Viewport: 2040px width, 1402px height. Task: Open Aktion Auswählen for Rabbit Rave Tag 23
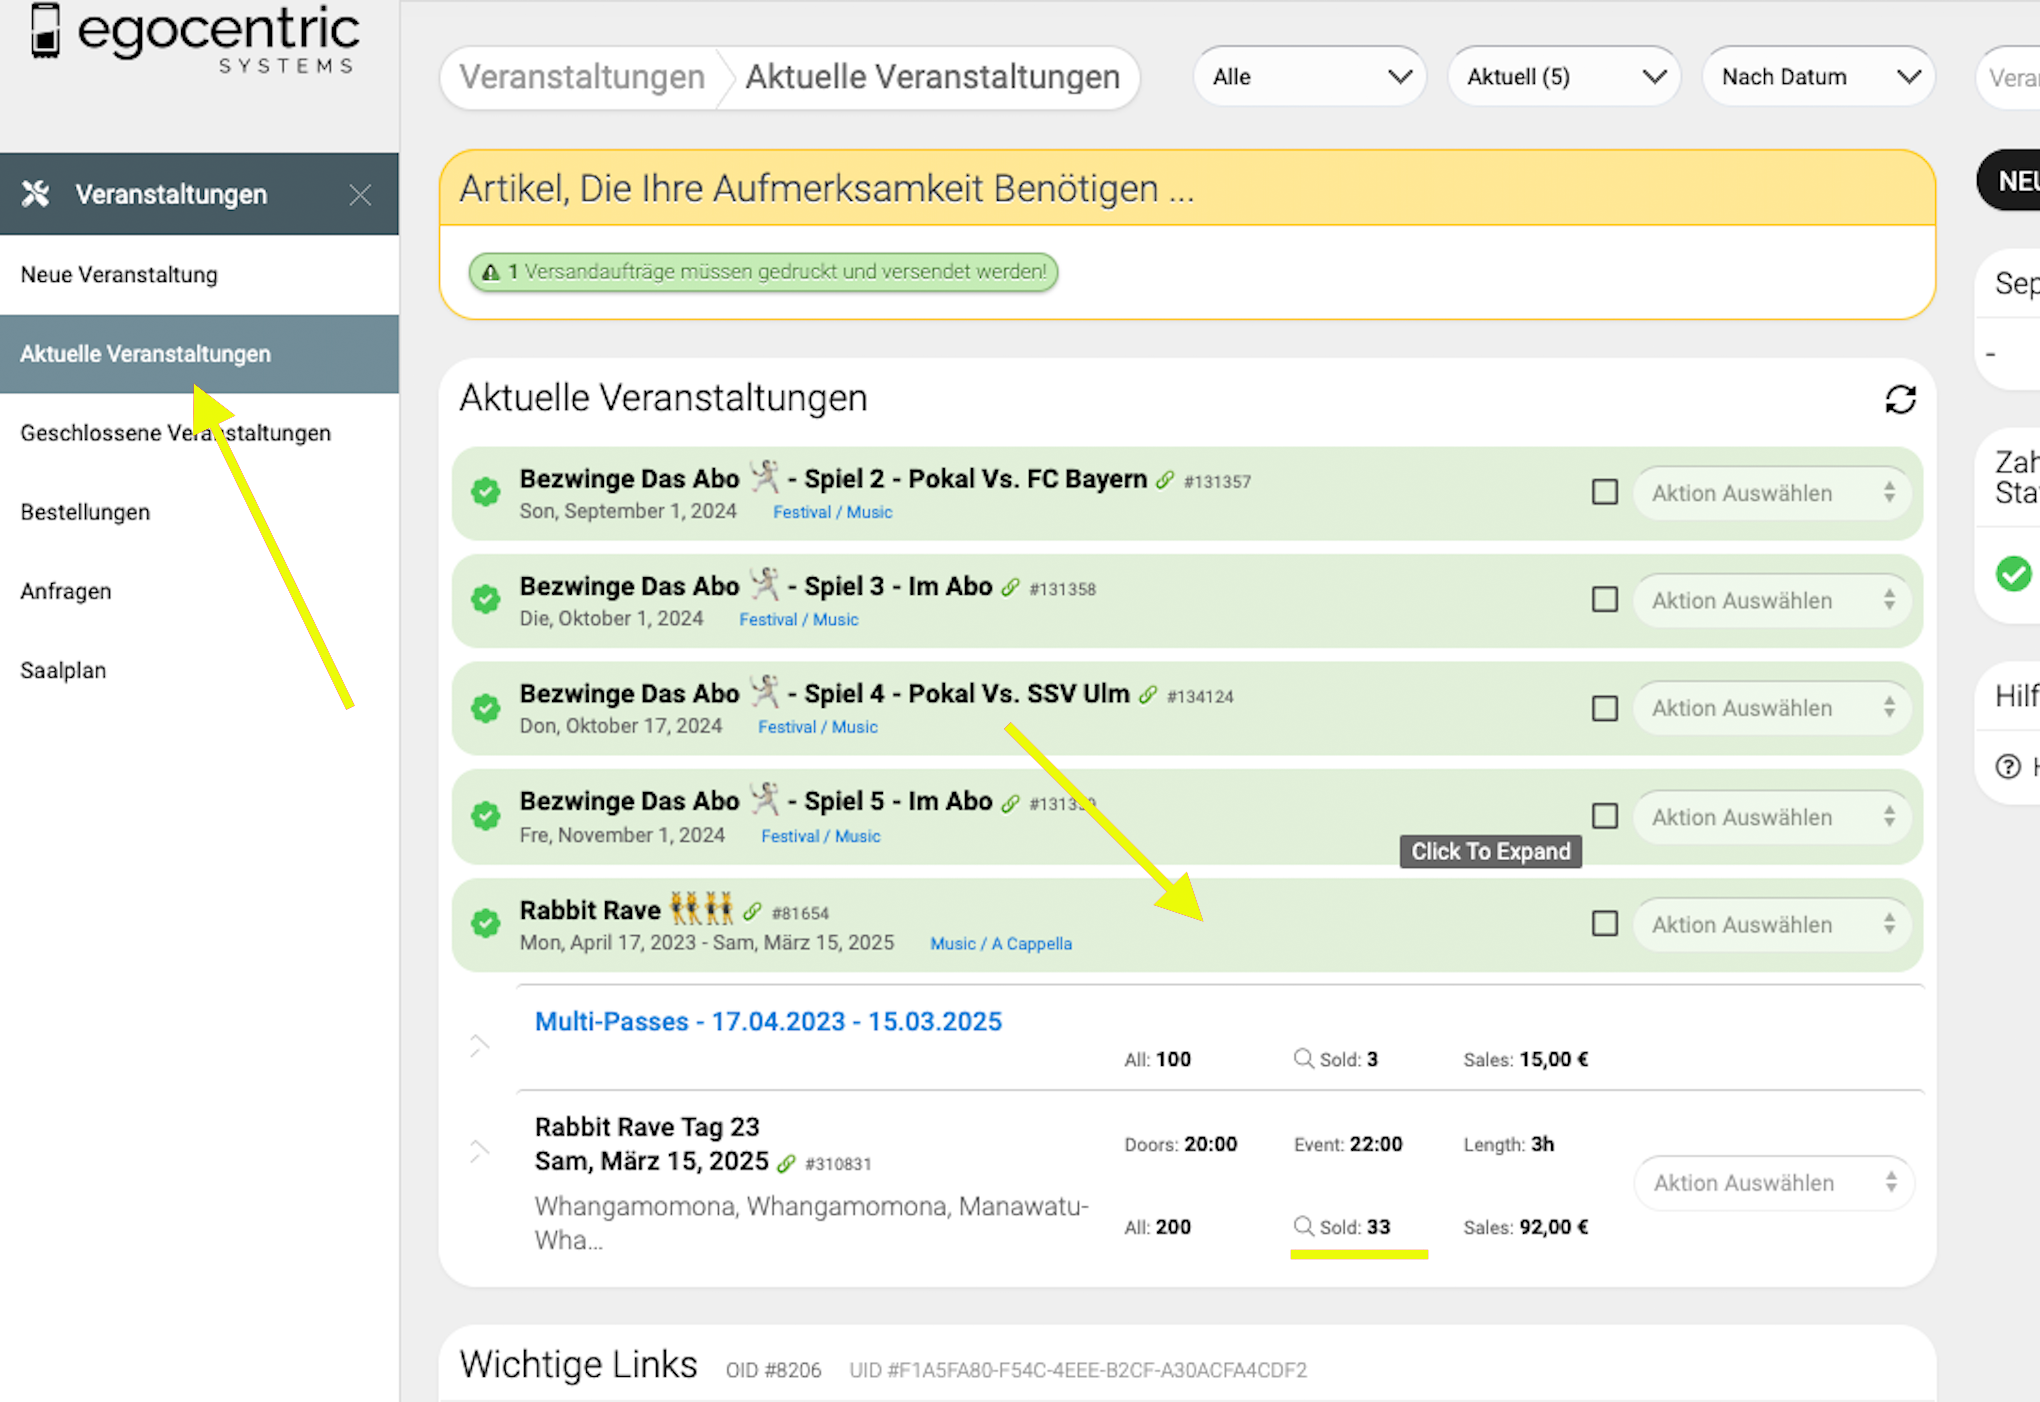pos(1773,1183)
